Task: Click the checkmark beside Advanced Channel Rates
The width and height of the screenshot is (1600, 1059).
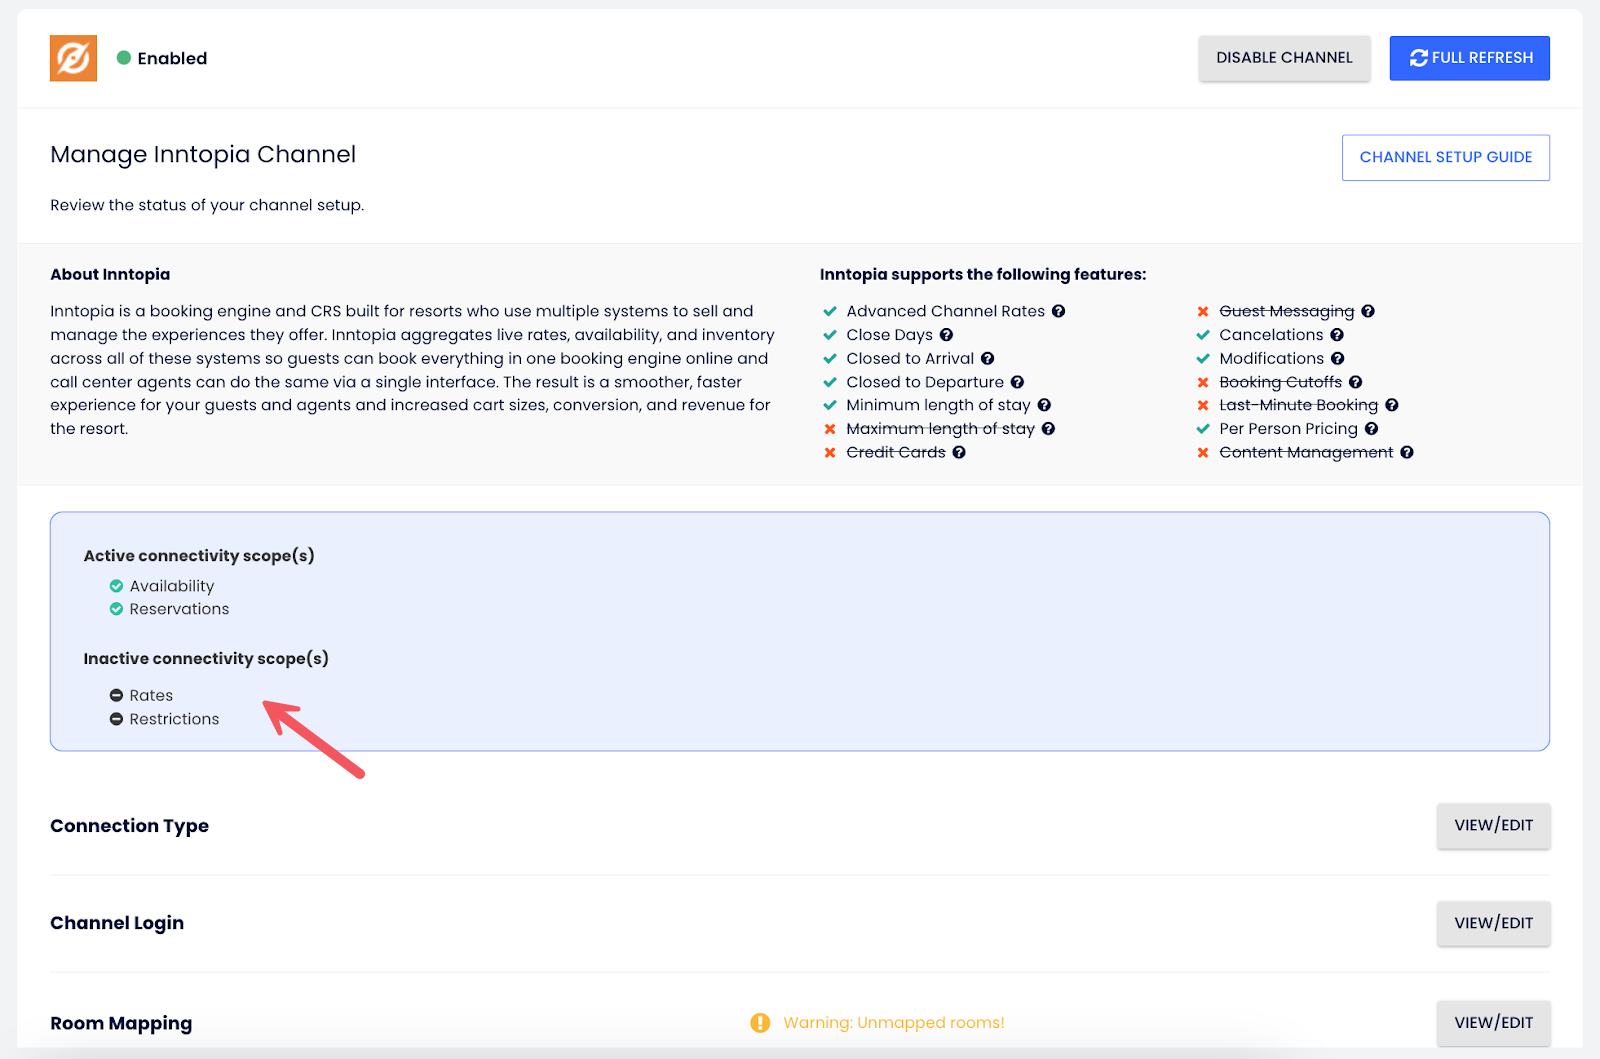Action: (x=830, y=311)
